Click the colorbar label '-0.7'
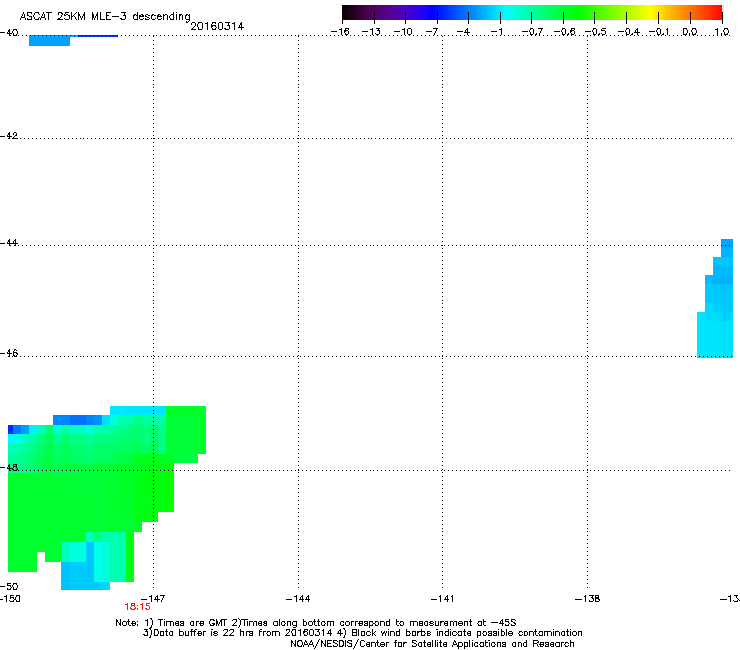Screen dimensions: 740x650 [532, 32]
